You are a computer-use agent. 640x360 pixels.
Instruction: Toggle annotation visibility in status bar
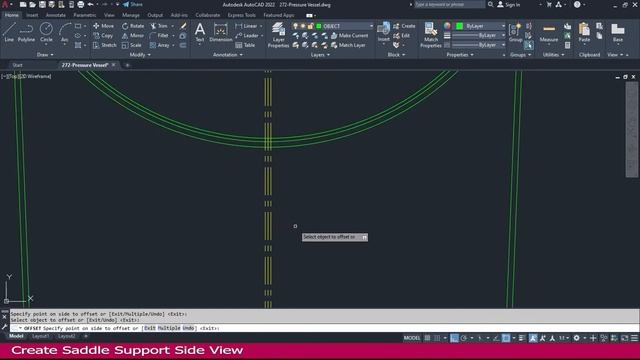tap(533, 338)
